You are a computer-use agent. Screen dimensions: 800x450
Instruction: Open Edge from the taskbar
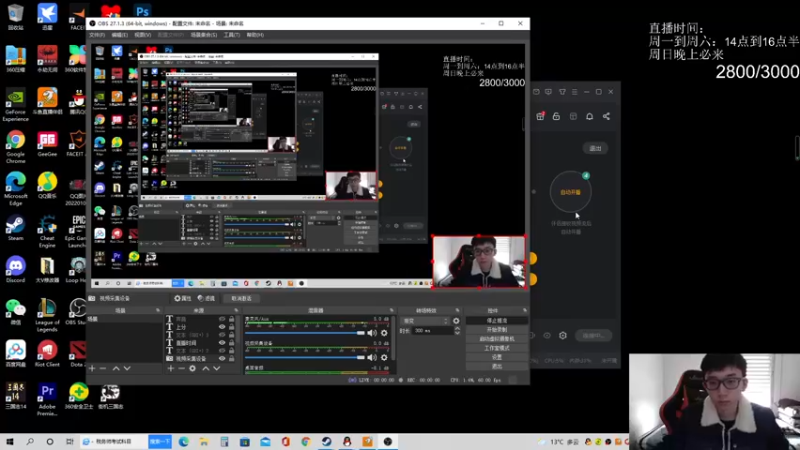[x=184, y=441]
